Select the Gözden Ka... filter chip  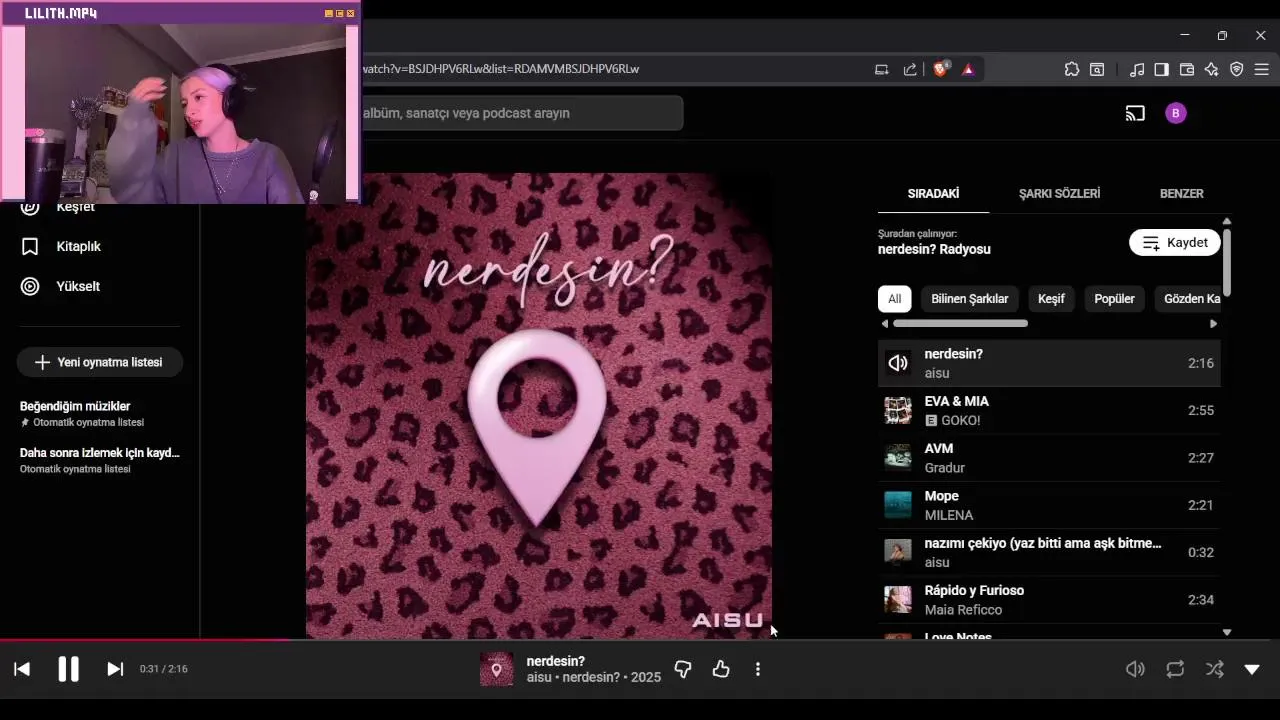[x=1188, y=299]
